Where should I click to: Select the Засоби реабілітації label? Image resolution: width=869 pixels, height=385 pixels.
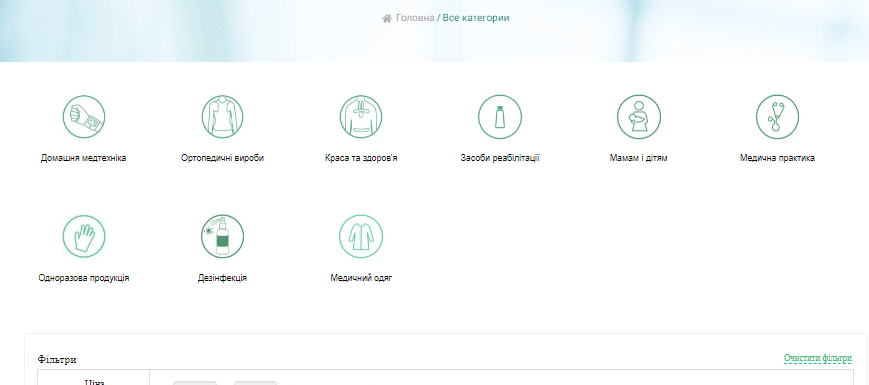pos(500,158)
